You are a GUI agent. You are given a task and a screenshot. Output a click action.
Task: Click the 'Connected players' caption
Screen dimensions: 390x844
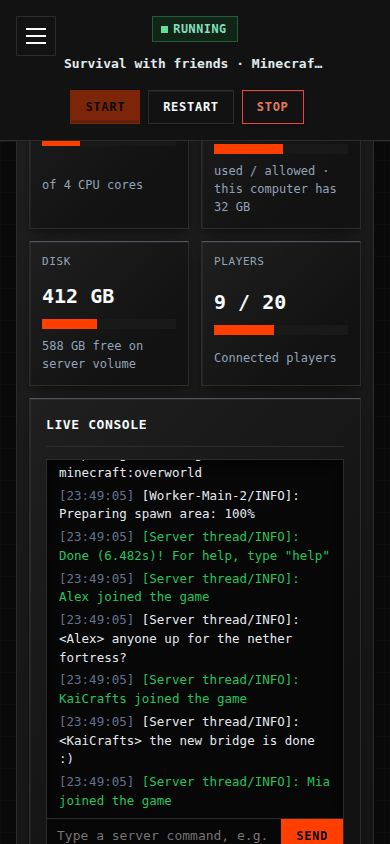click(x=275, y=358)
